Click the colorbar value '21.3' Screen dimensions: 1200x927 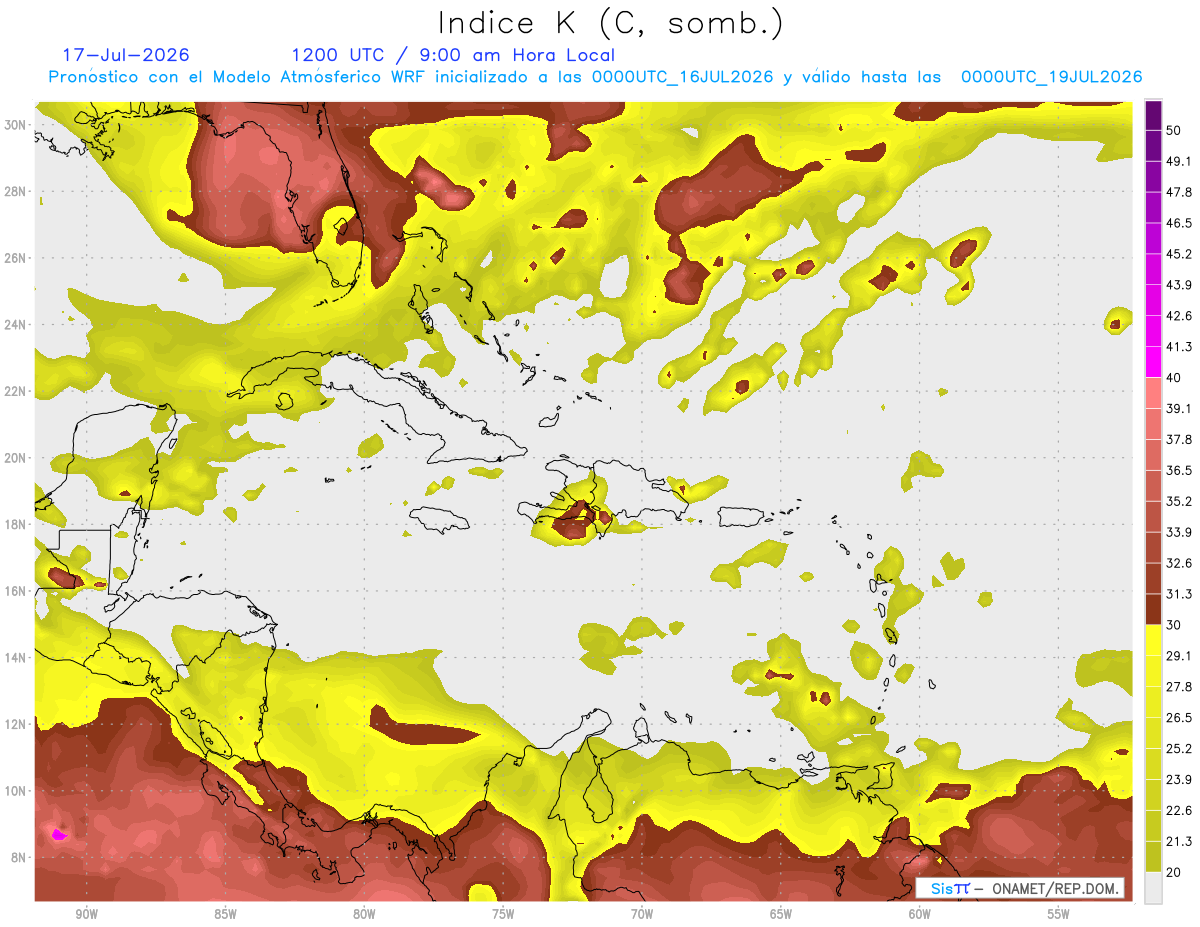coord(1179,842)
